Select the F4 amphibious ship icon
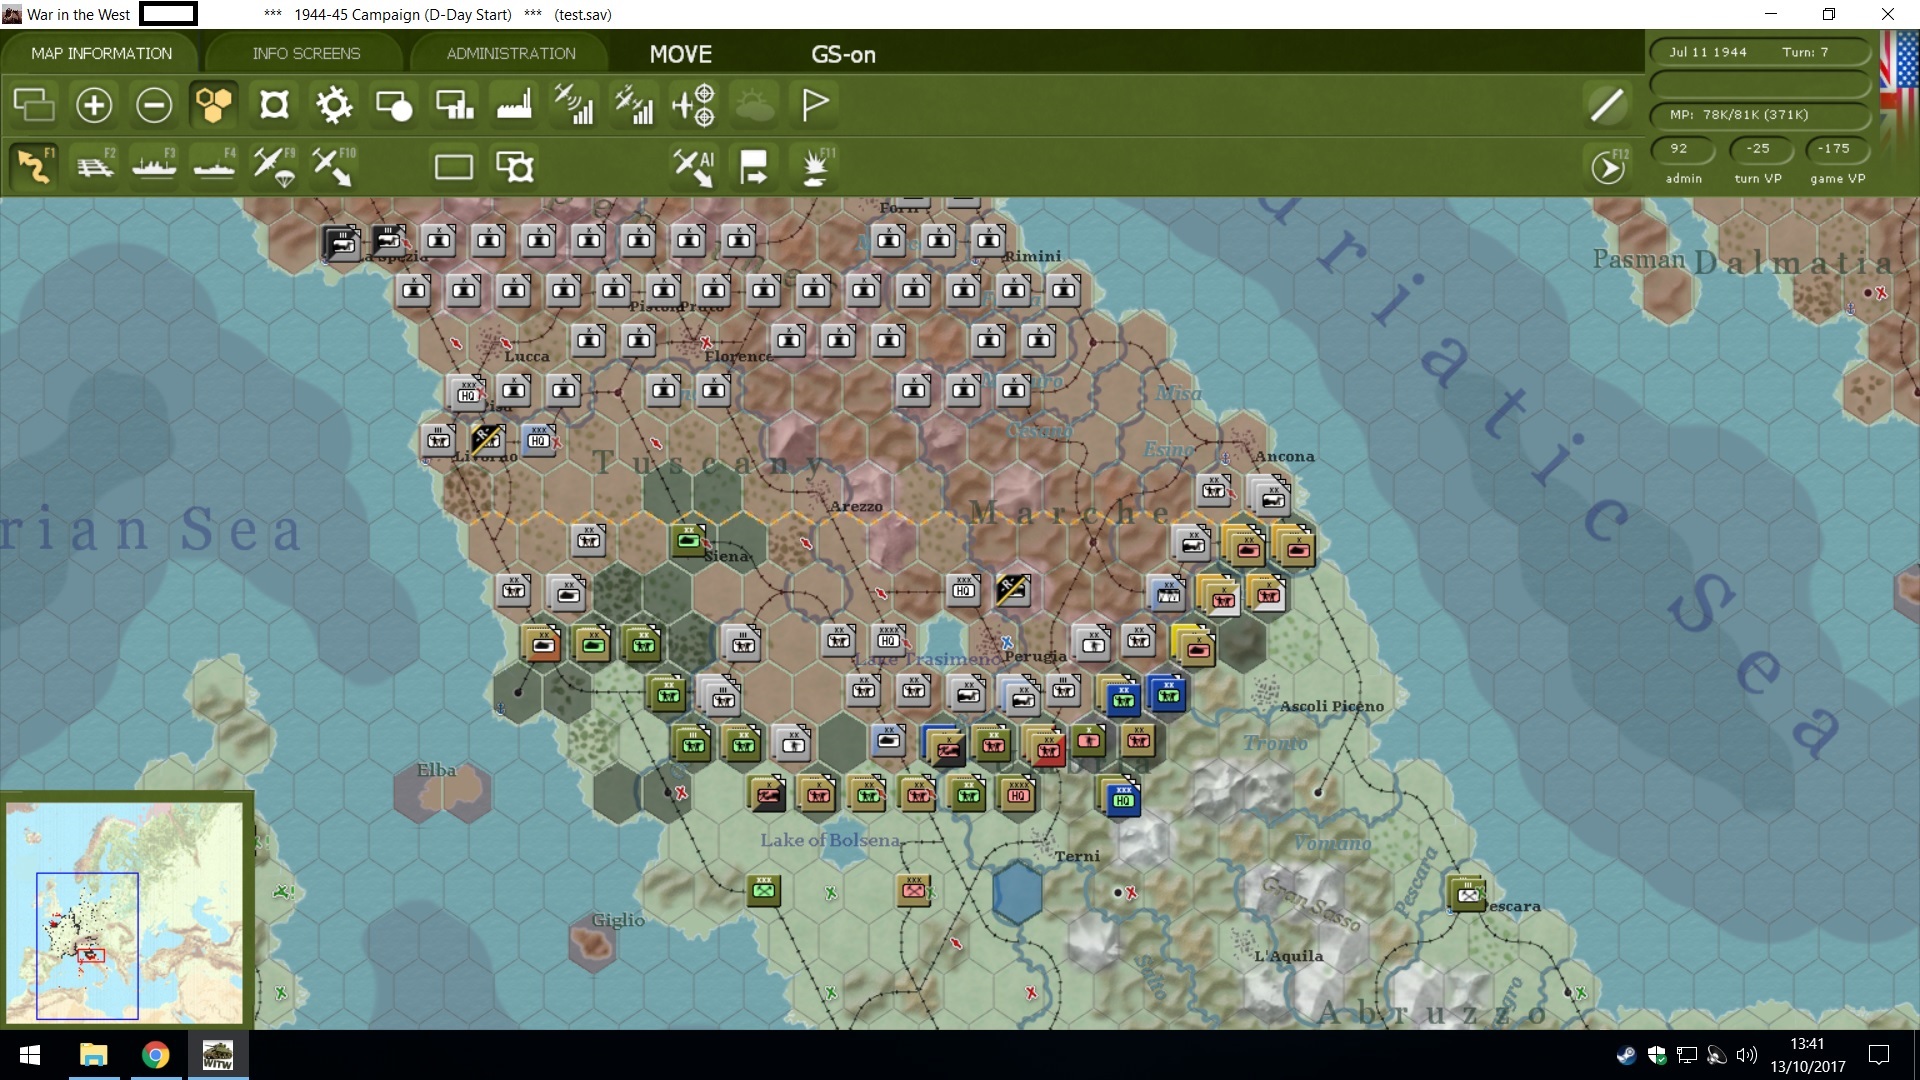Image resolution: width=1920 pixels, height=1080 pixels. pos(214,165)
